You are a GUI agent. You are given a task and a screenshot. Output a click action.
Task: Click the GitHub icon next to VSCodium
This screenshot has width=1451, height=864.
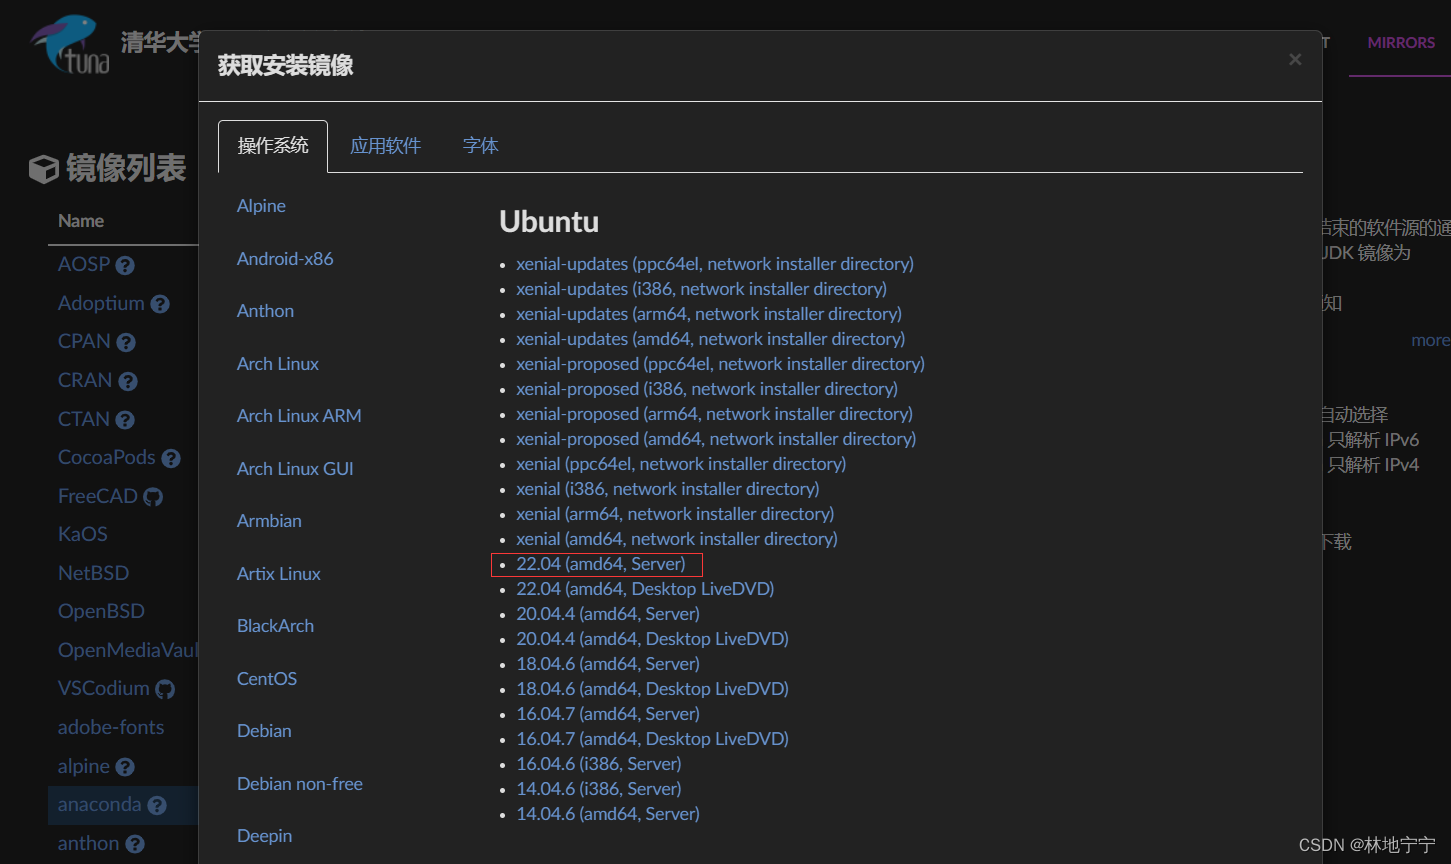click(166, 688)
